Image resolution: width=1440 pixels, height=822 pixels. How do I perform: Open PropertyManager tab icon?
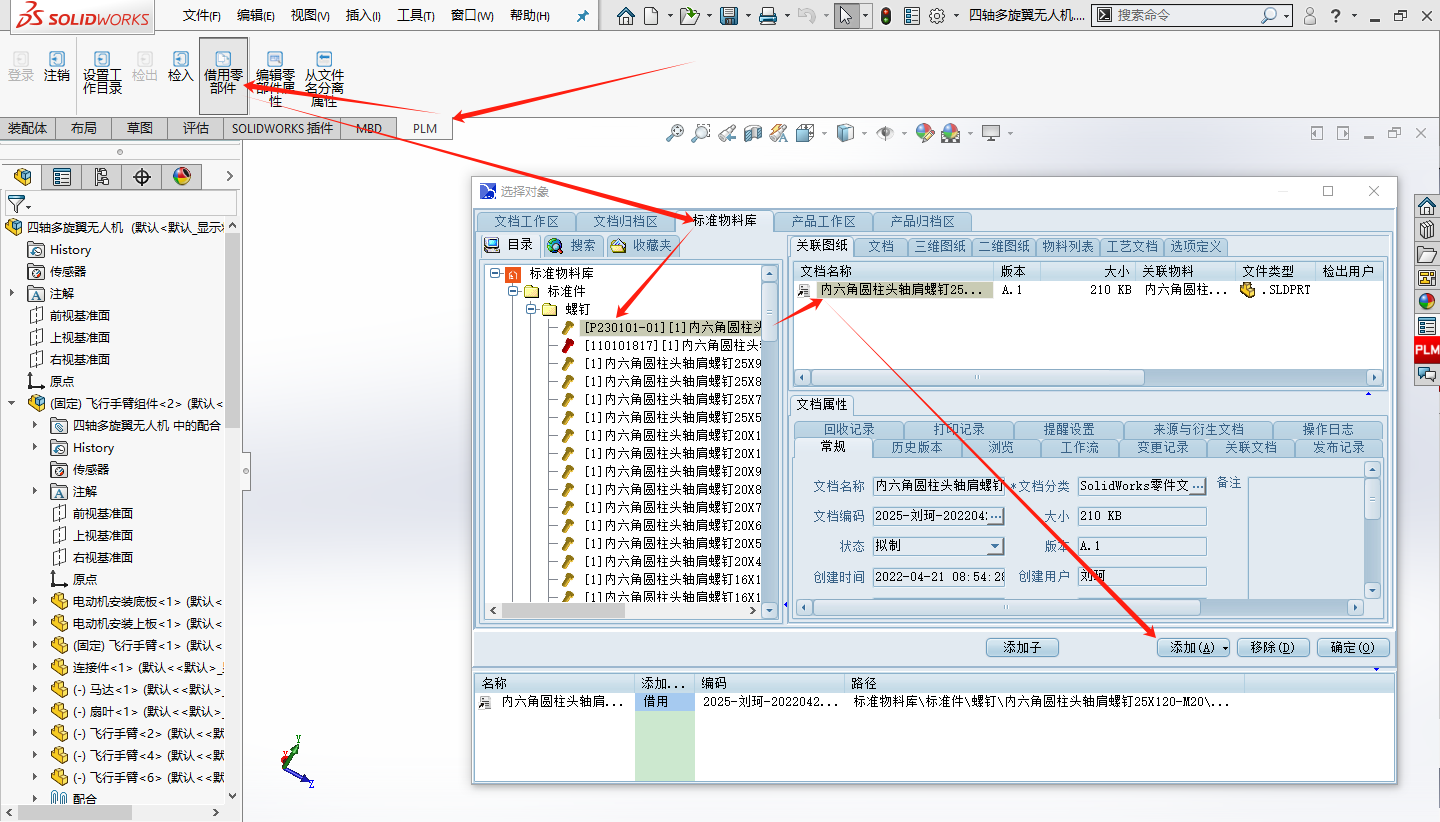pyautogui.click(x=62, y=177)
